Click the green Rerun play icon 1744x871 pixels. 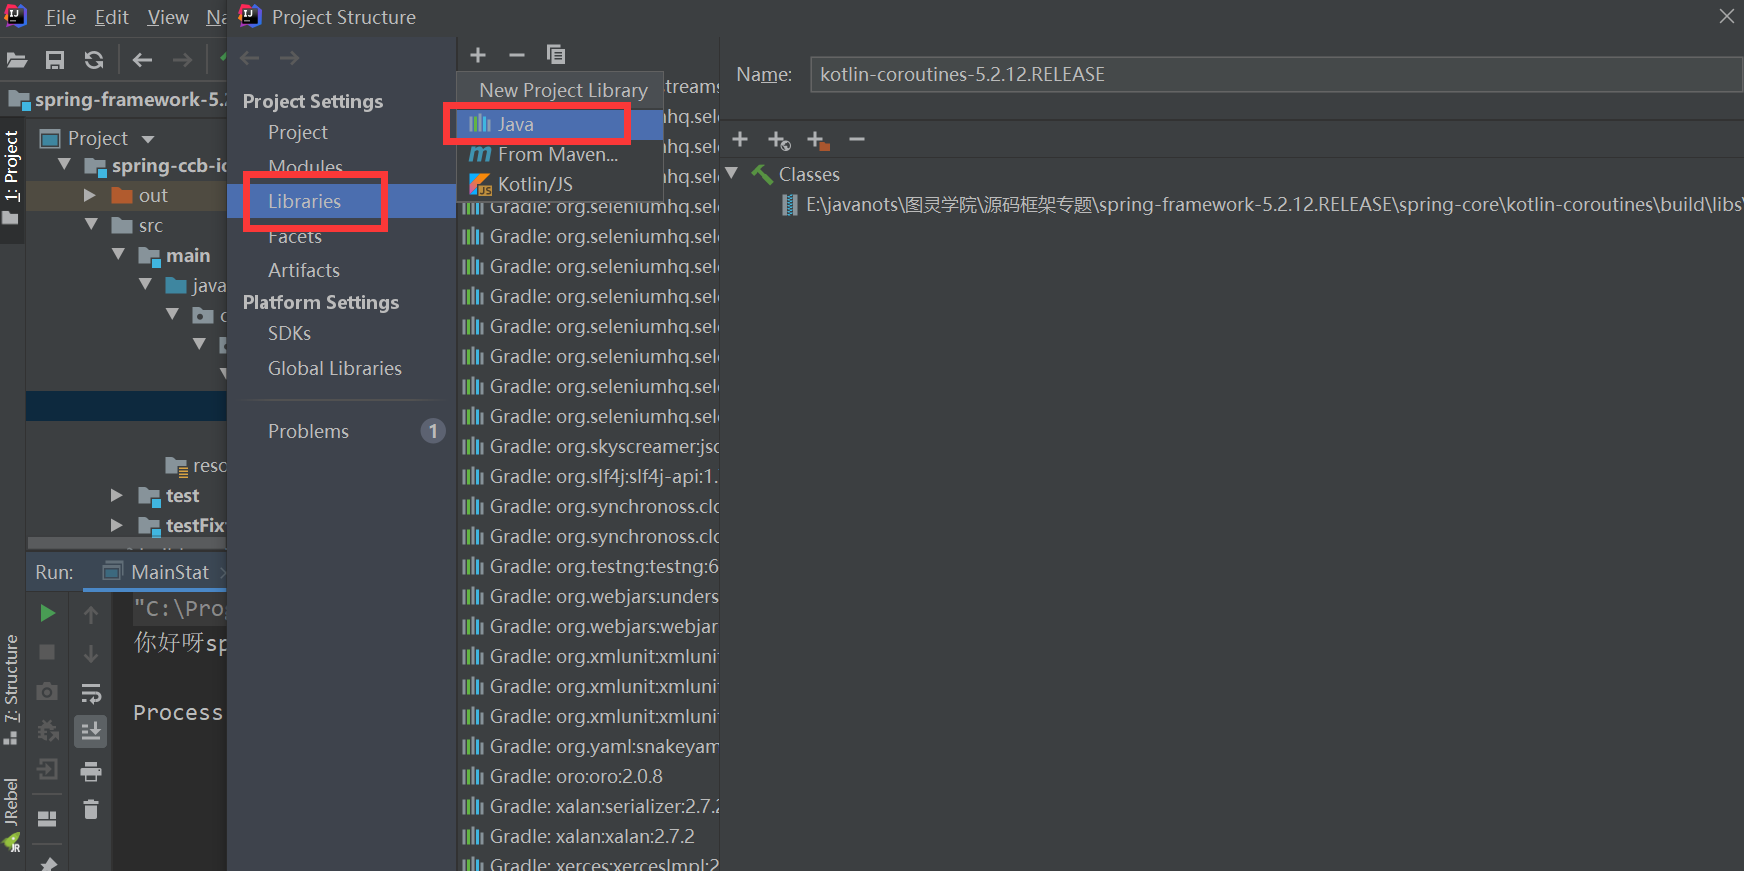point(47,613)
